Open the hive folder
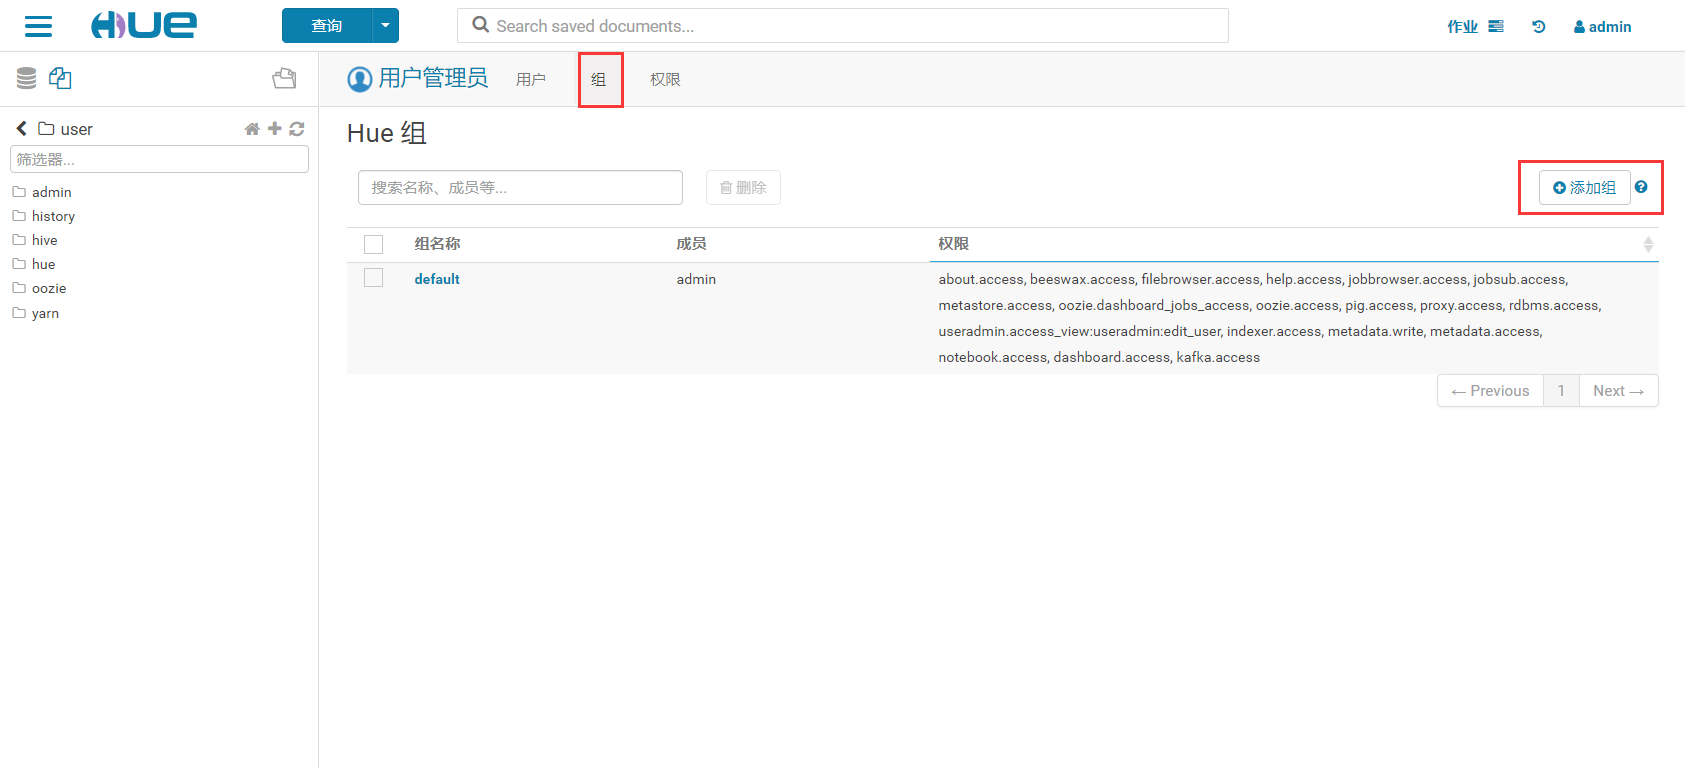The image size is (1685, 768). 44,240
